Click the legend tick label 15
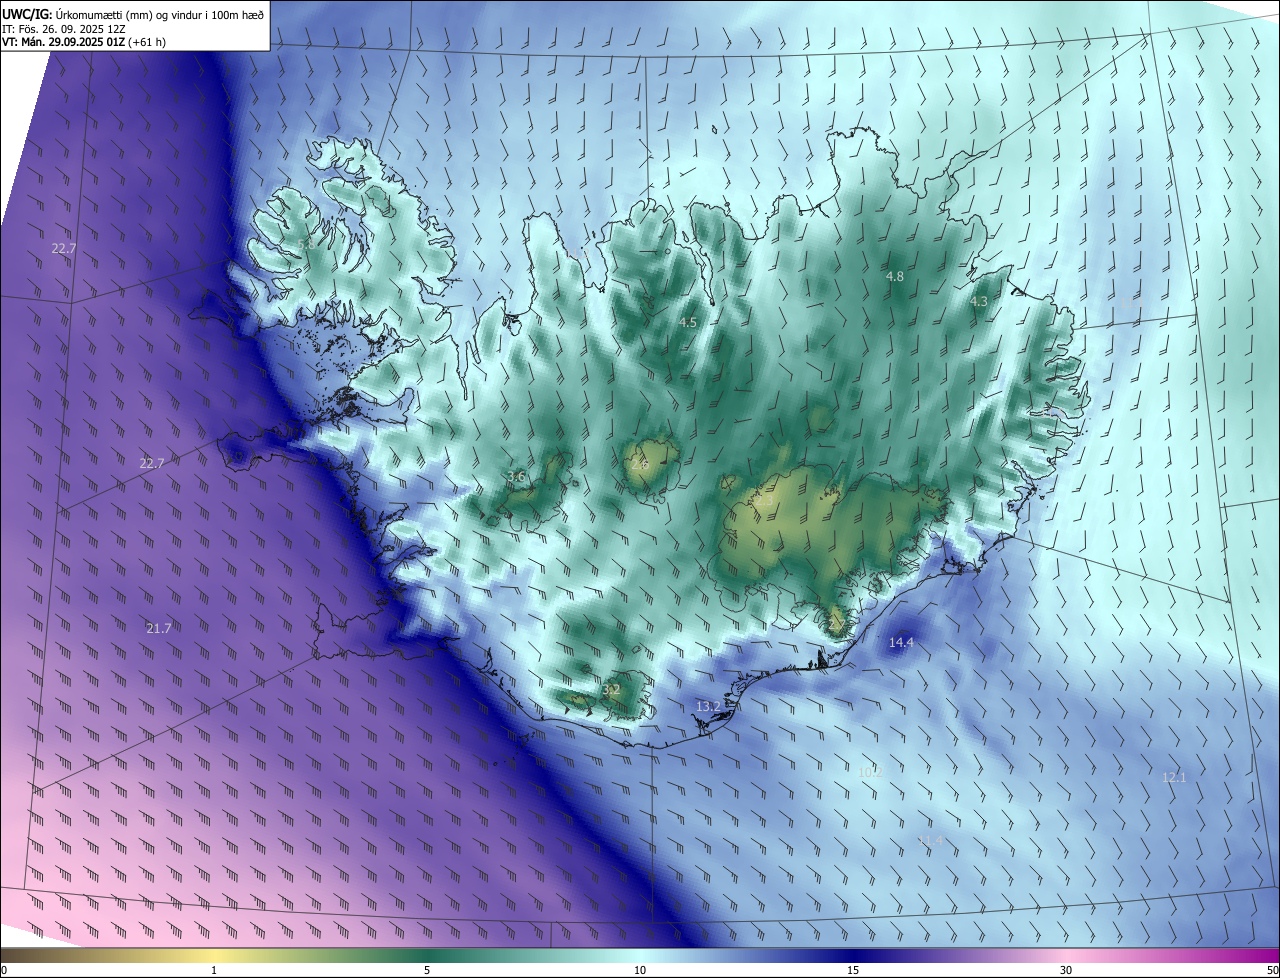Image resolution: width=1280 pixels, height=978 pixels. pos(853,970)
